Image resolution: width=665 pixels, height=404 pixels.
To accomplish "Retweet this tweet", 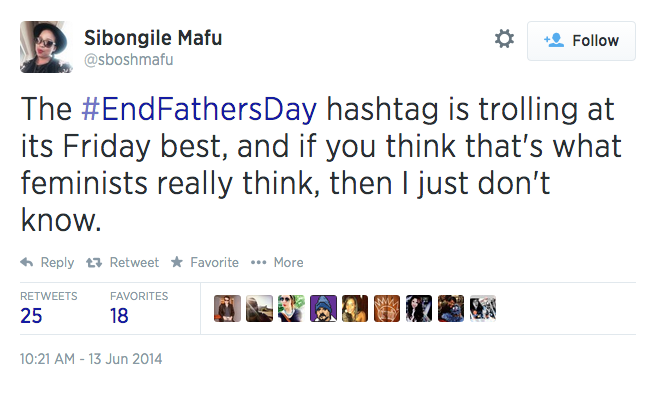I will pos(124,262).
